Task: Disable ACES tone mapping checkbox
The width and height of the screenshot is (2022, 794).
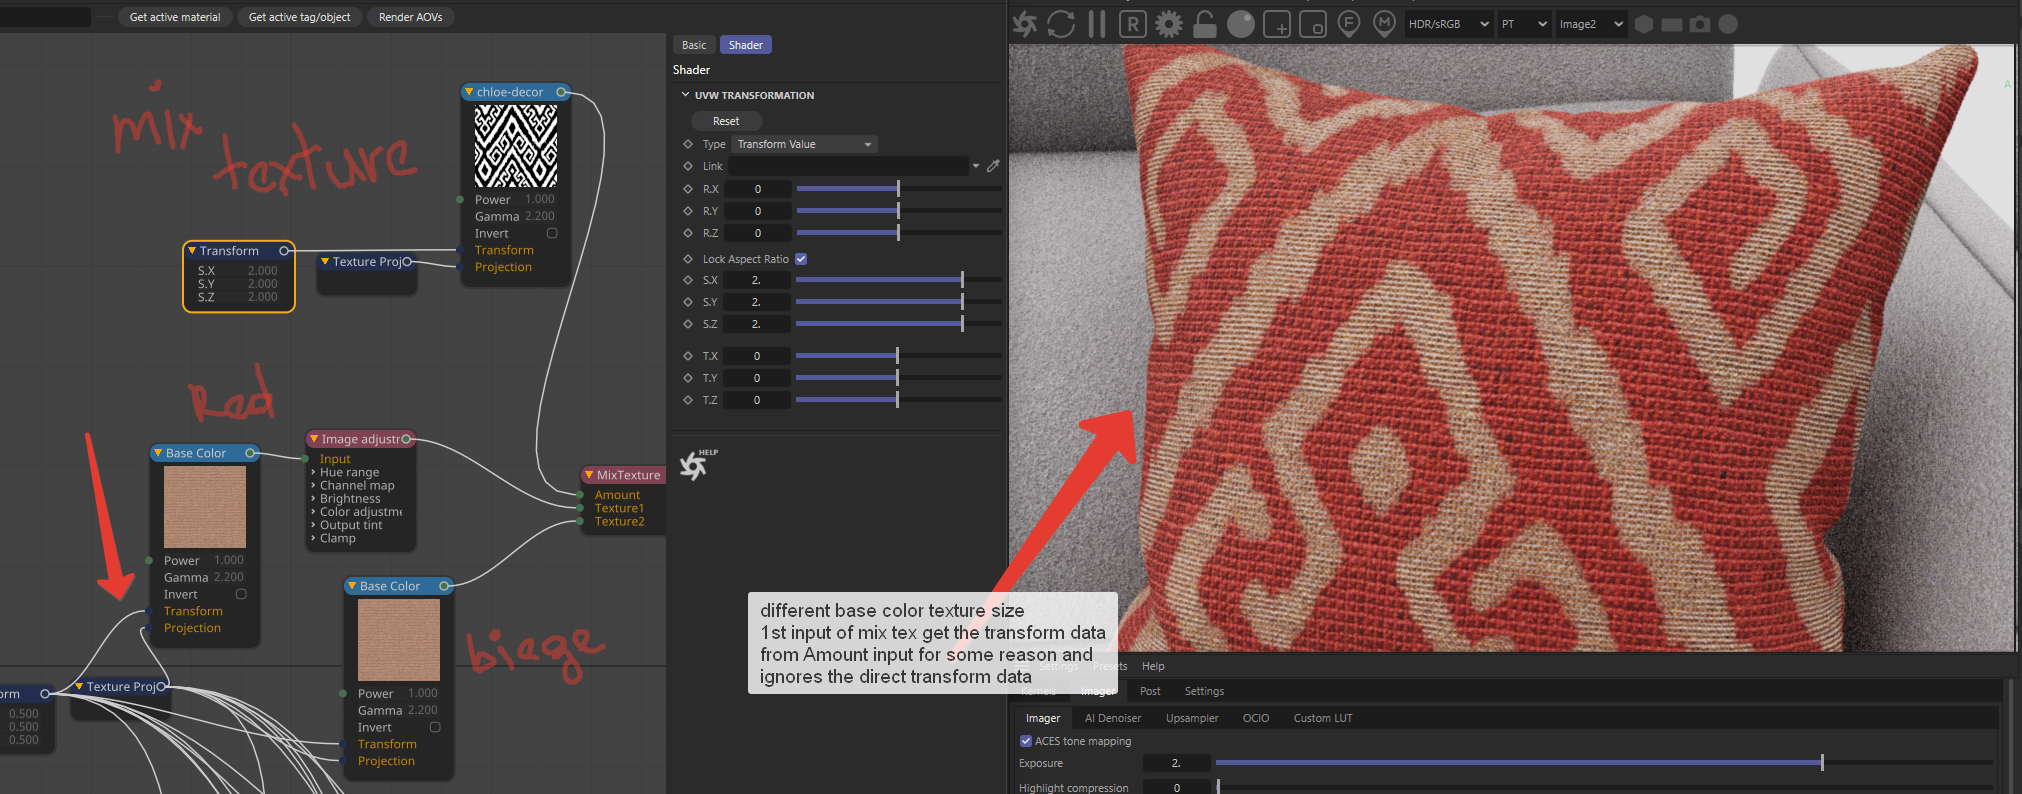Action: click(x=1026, y=741)
